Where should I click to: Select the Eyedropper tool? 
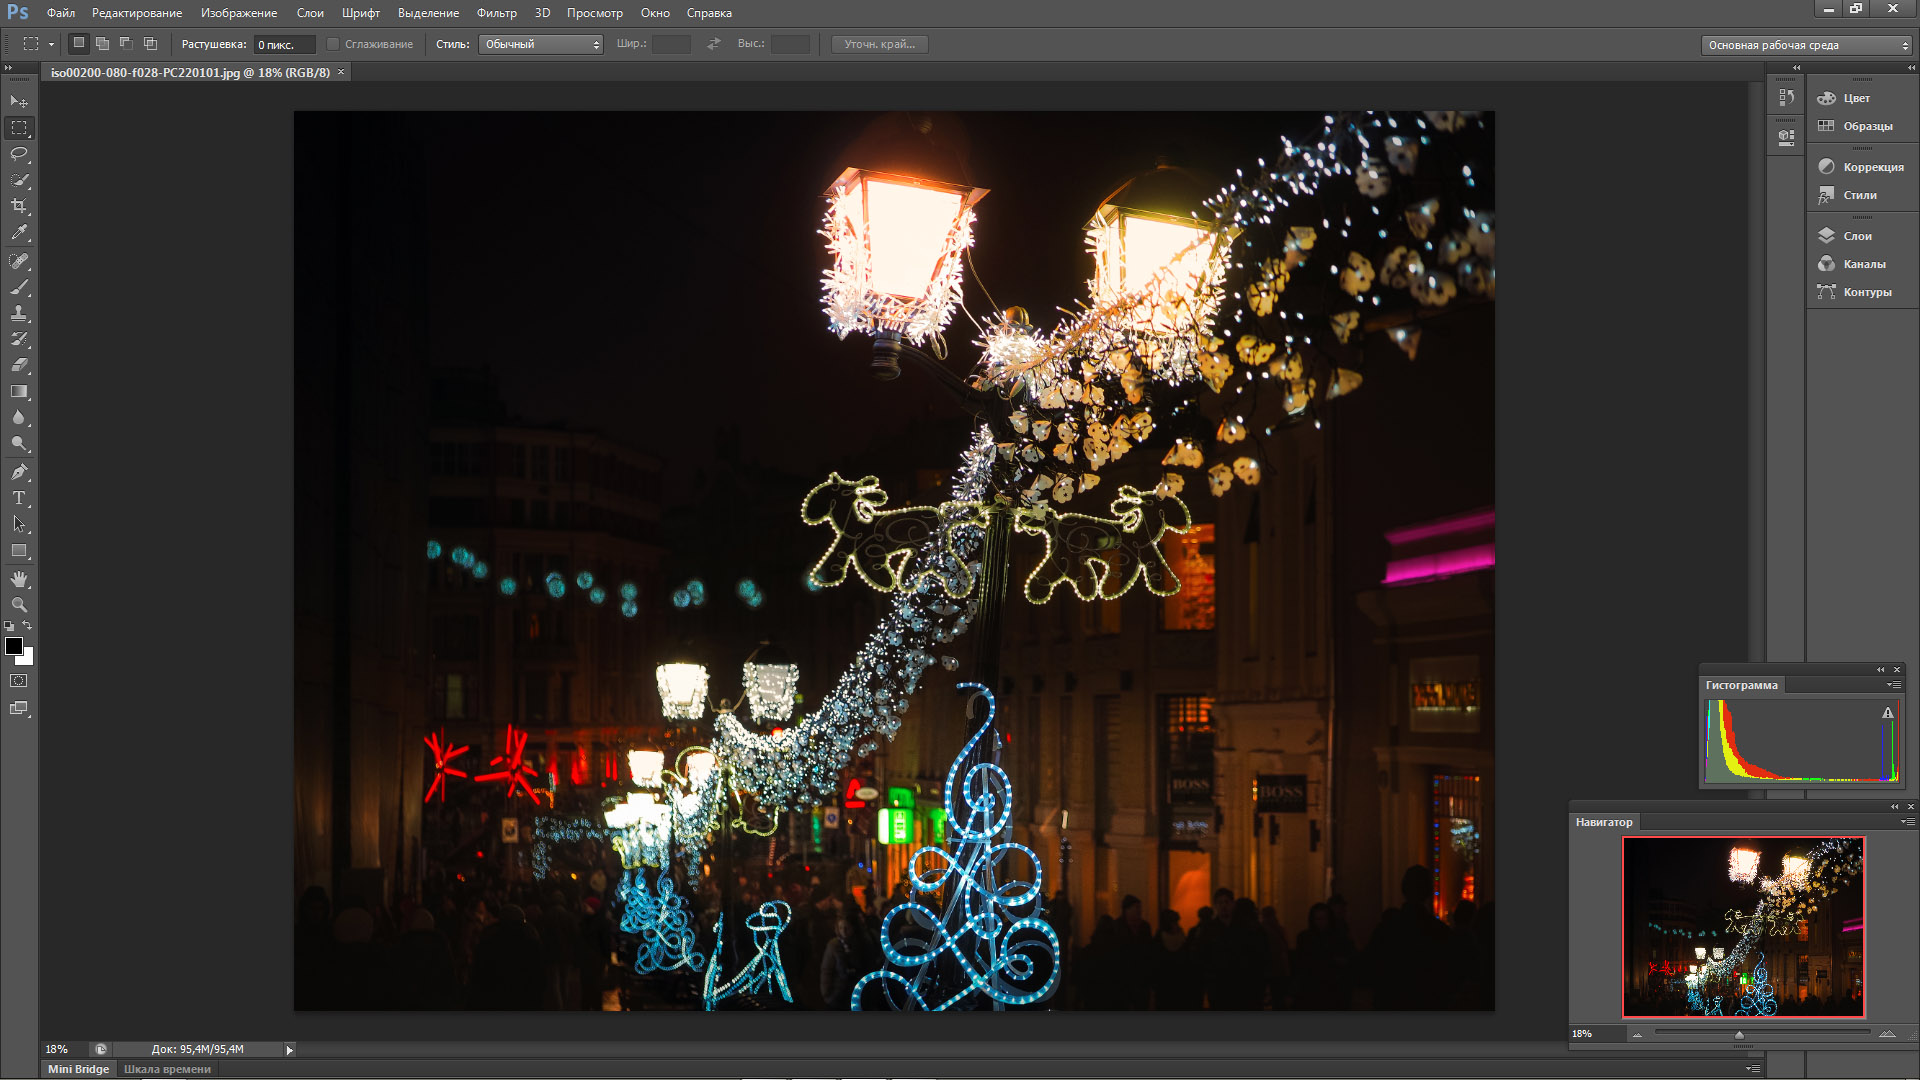pyautogui.click(x=19, y=233)
